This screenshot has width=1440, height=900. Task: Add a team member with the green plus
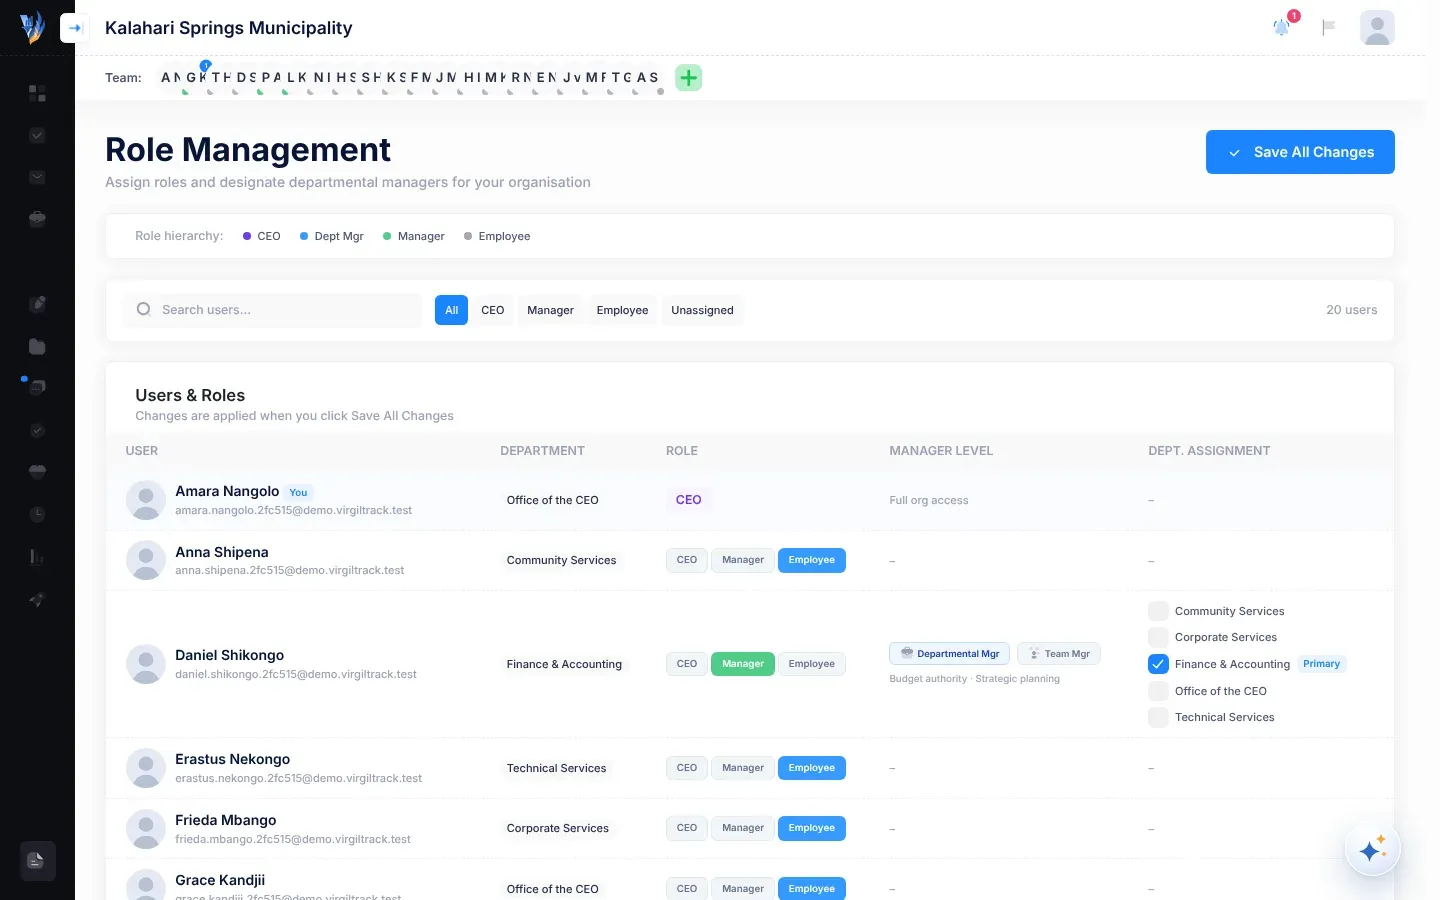(689, 77)
